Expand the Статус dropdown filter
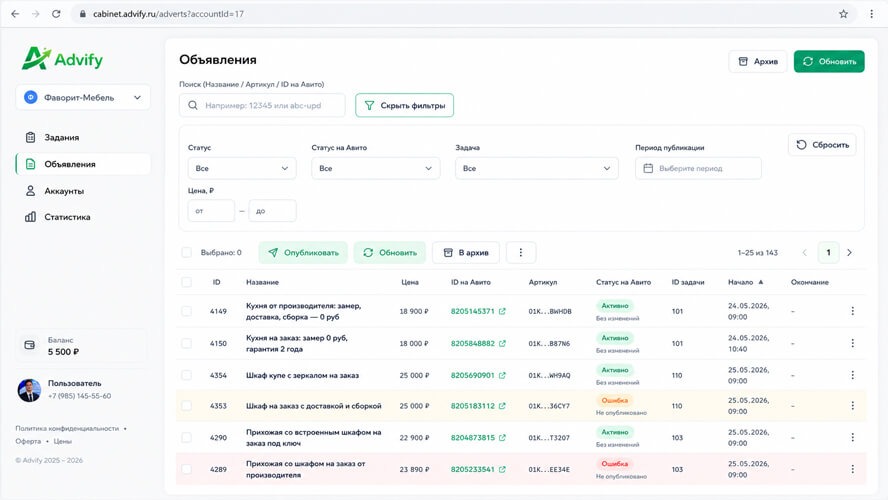 click(242, 168)
